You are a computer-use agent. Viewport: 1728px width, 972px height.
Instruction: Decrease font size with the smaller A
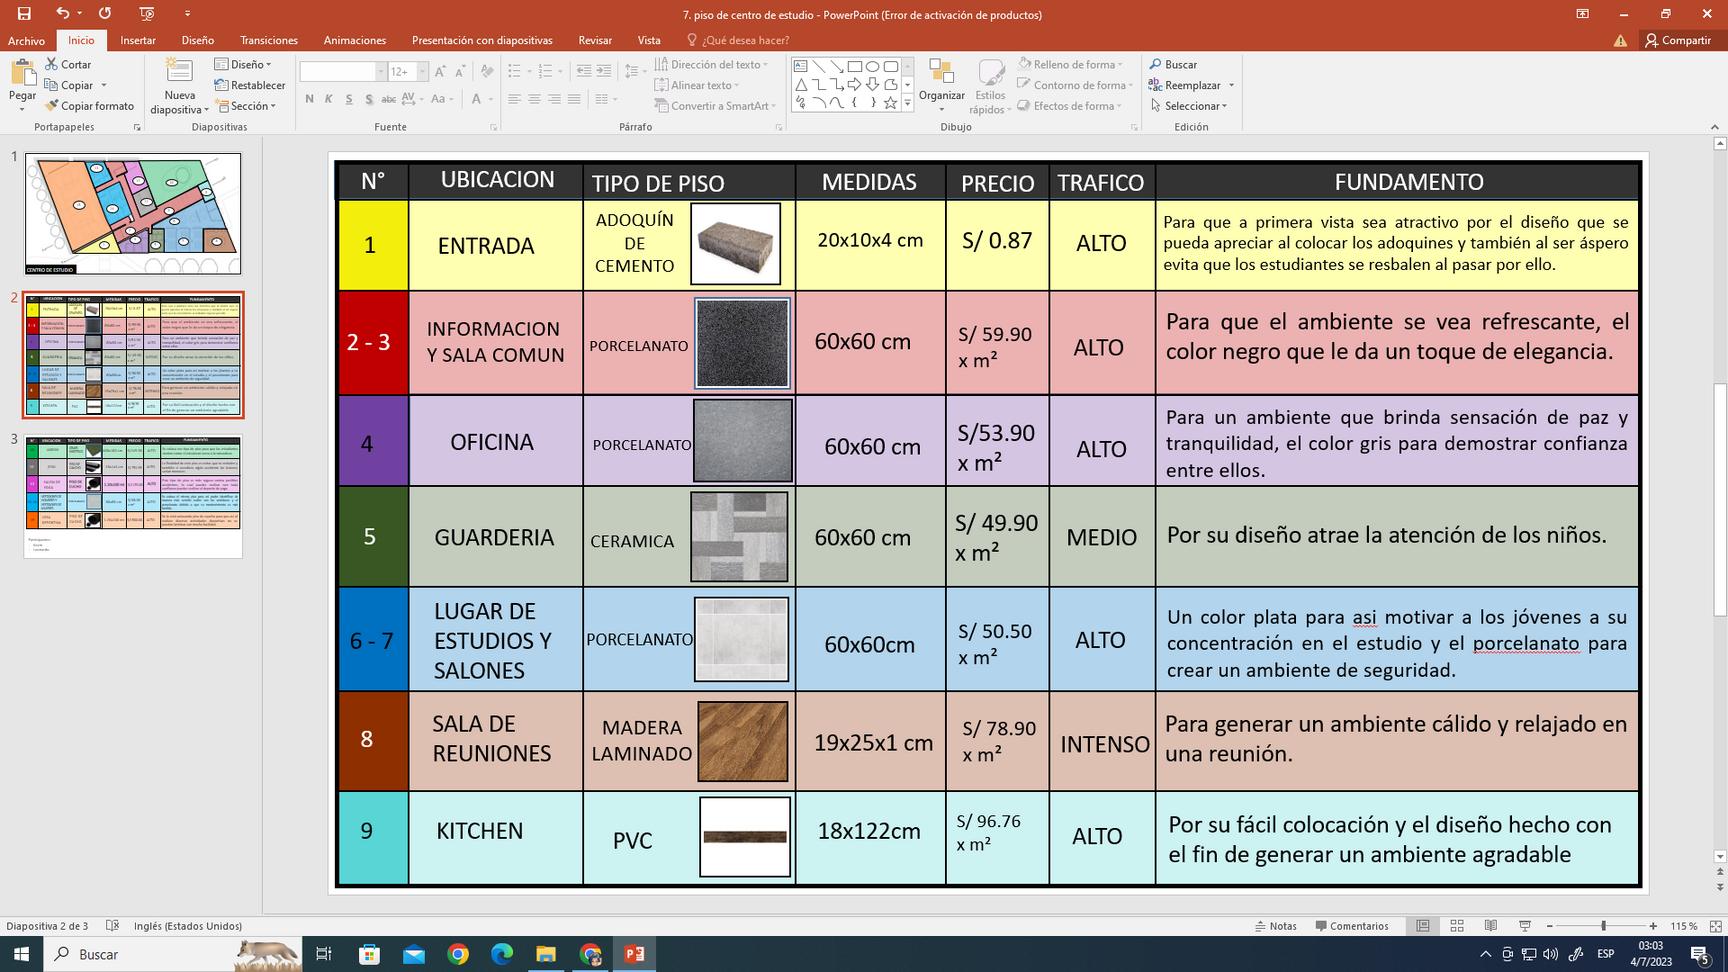(x=459, y=71)
